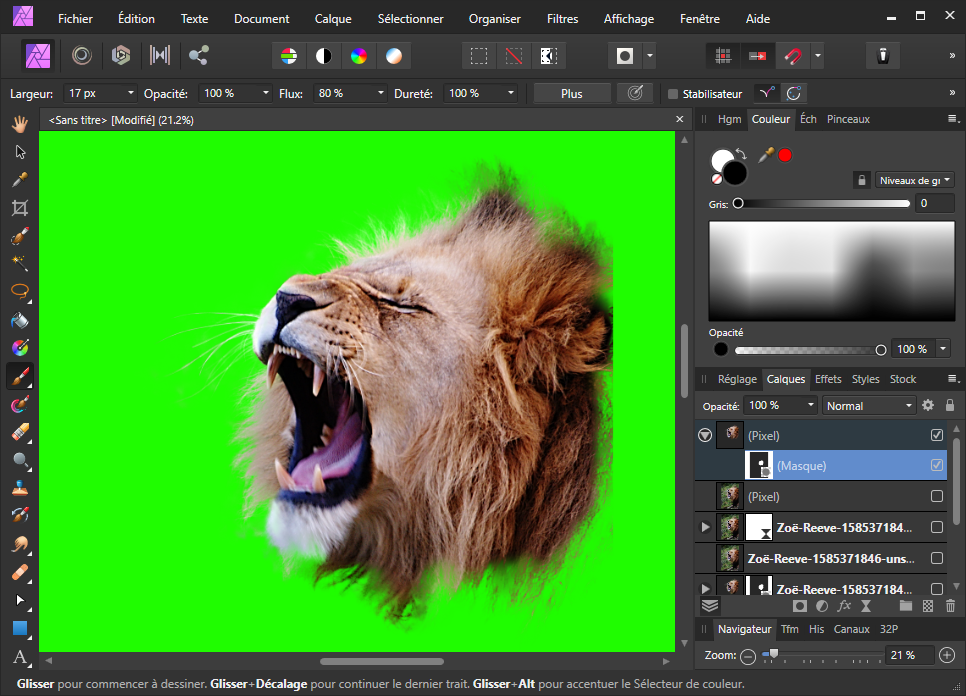Screen dimensions: 966x696
Task: Hide the (Masque) layer via its checkbox
Action: click(937, 465)
